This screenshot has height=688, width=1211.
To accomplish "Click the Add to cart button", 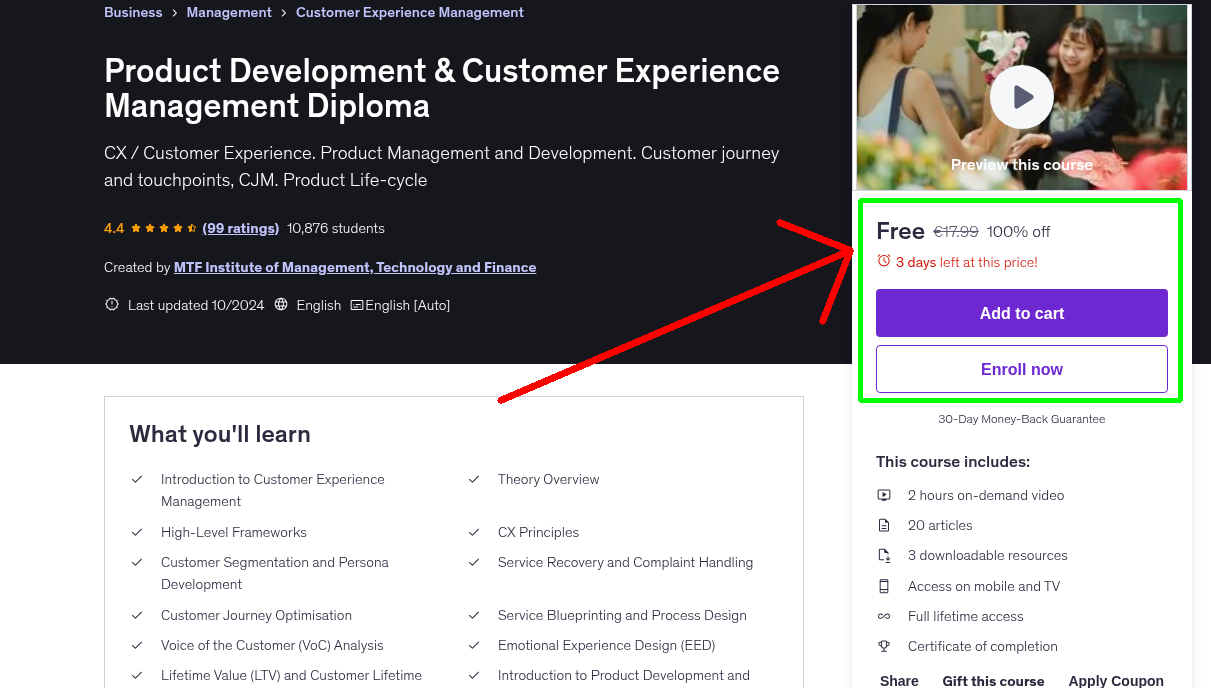I will 1021,313.
